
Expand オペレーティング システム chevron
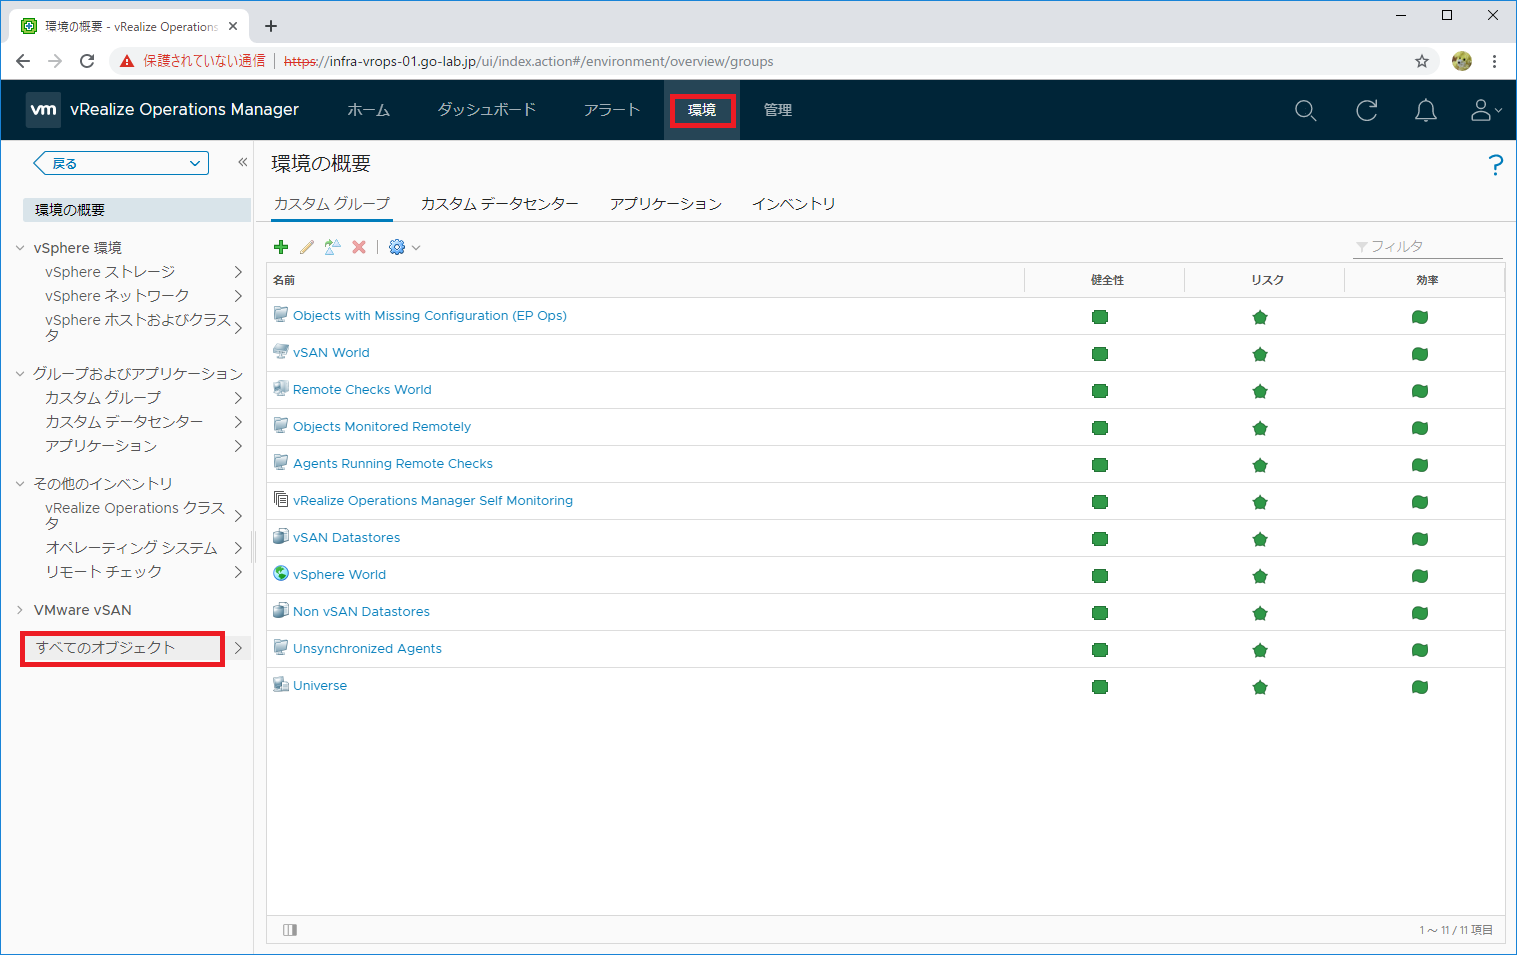pyautogui.click(x=238, y=548)
